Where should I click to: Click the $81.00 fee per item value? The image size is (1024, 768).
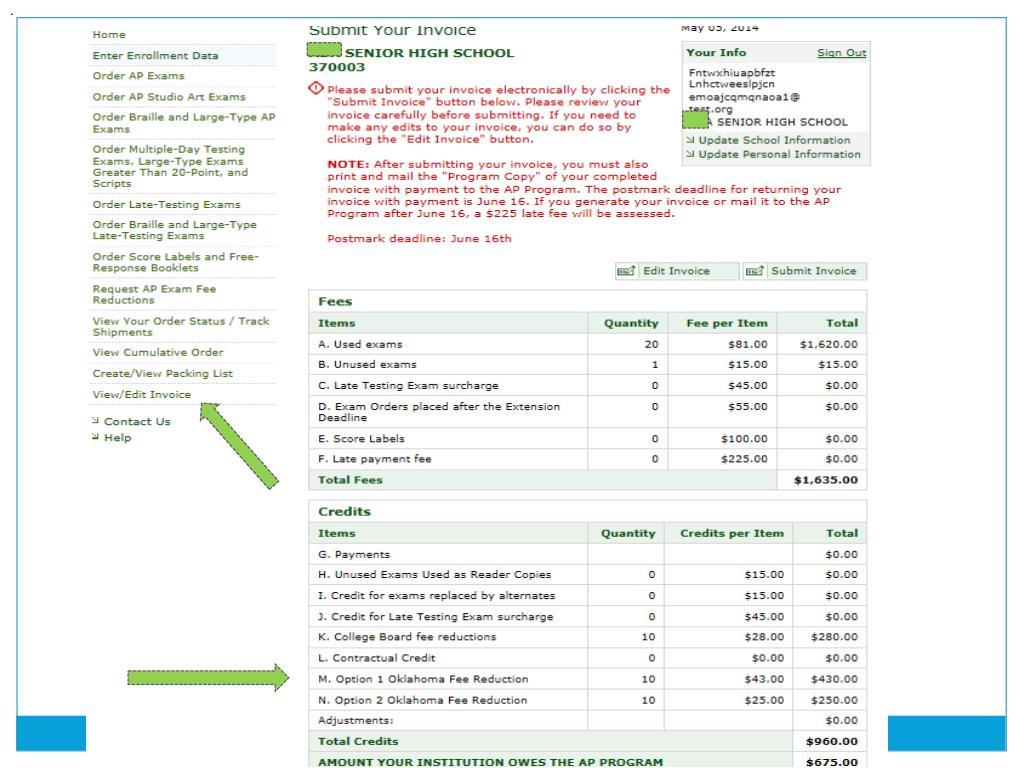tap(748, 344)
